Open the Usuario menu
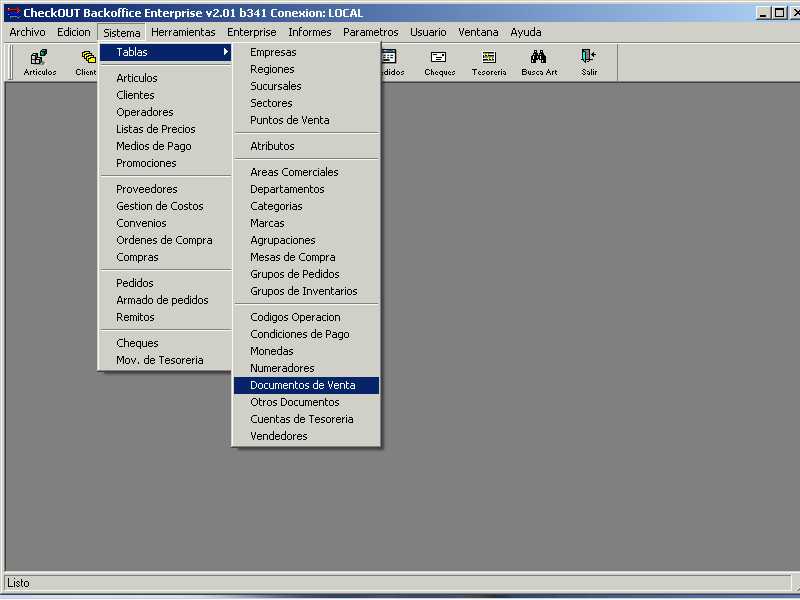800x600 pixels. point(428,32)
